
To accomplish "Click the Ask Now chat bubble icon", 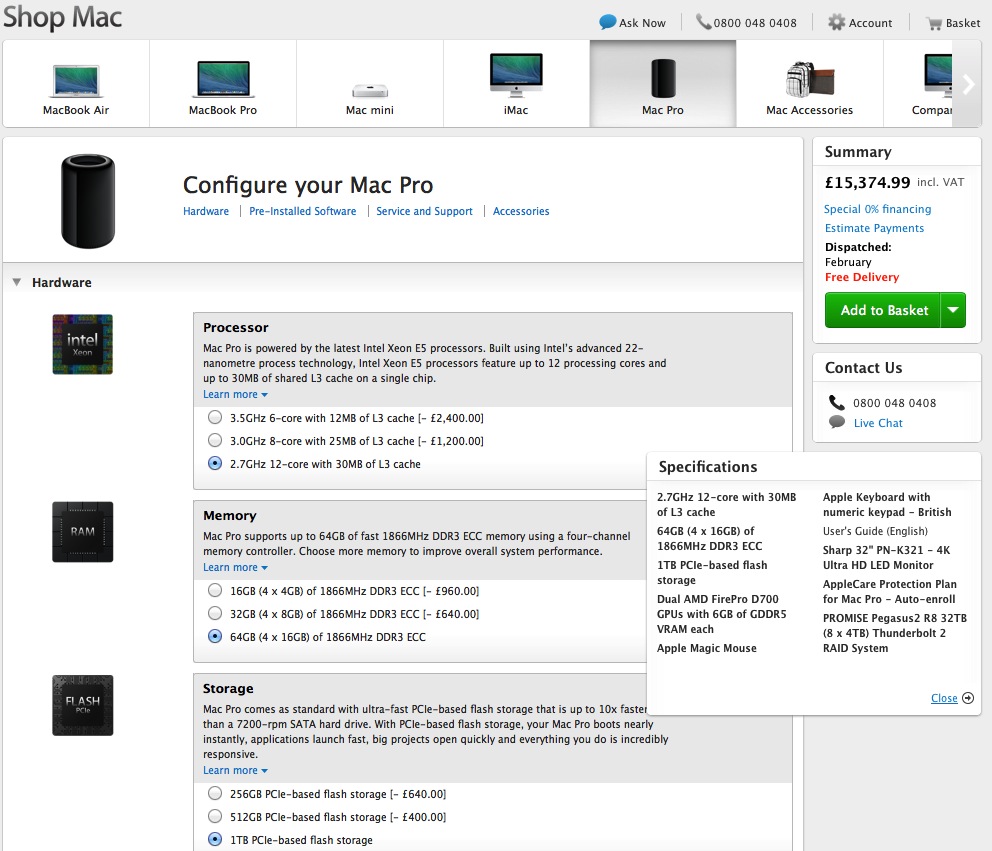I will point(607,22).
